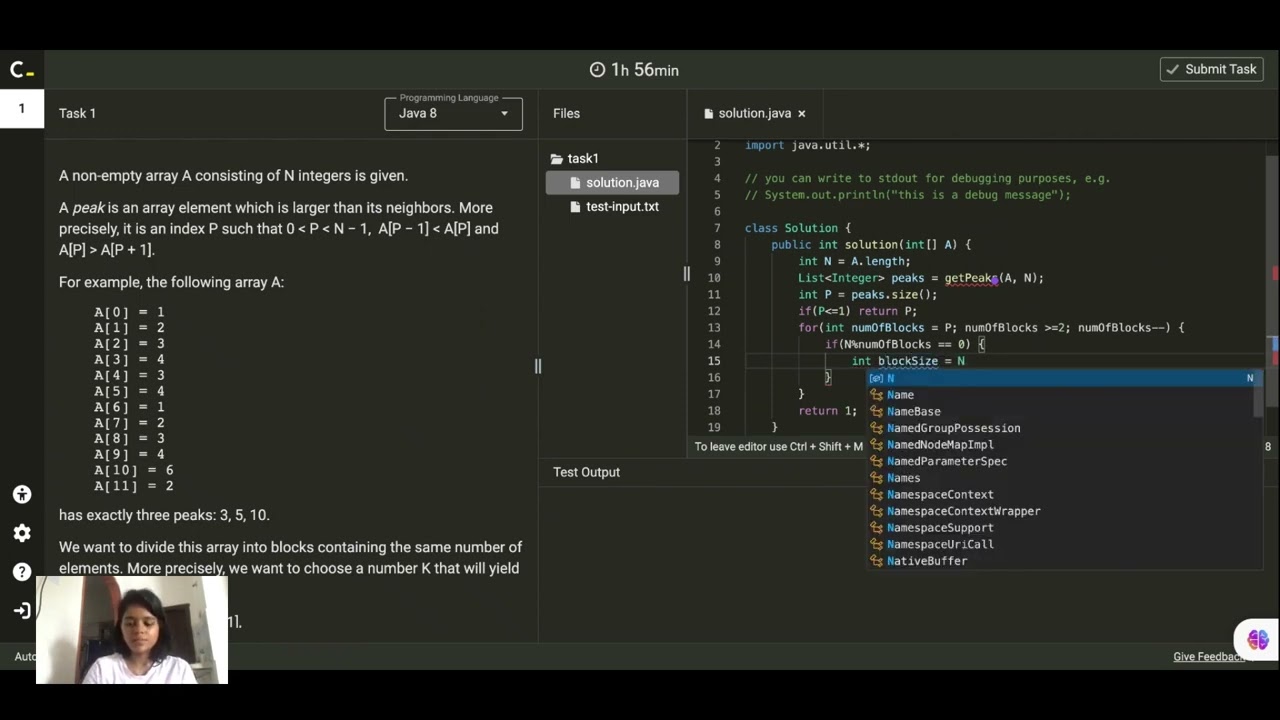Select the NameBase autocomplete suggestion
Image resolution: width=1280 pixels, height=720 pixels.
click(x=1062, y=412)
